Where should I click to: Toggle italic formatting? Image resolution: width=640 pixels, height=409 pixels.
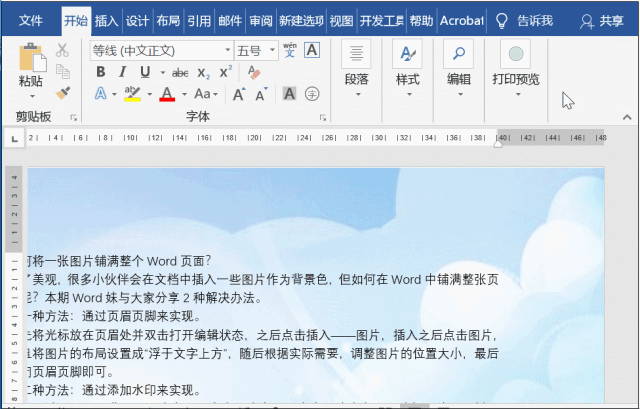click(122, 72)
